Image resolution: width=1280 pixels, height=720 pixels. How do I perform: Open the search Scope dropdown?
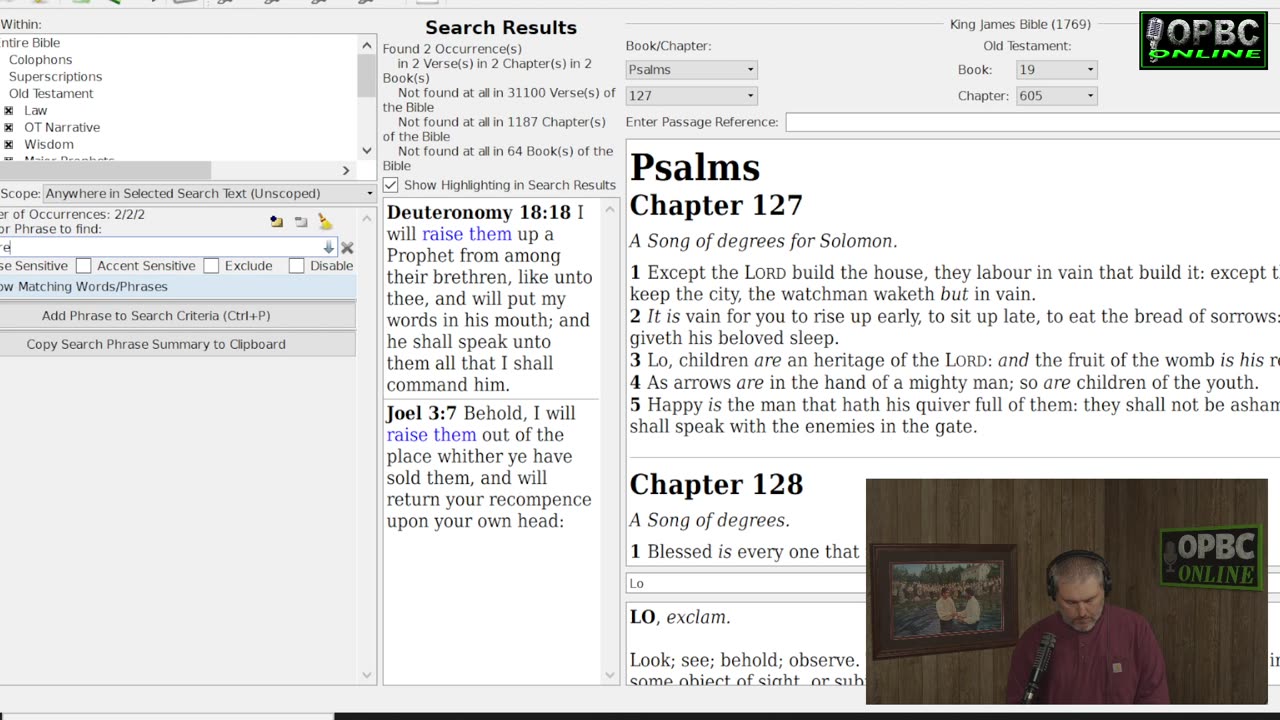coord(209,193)
